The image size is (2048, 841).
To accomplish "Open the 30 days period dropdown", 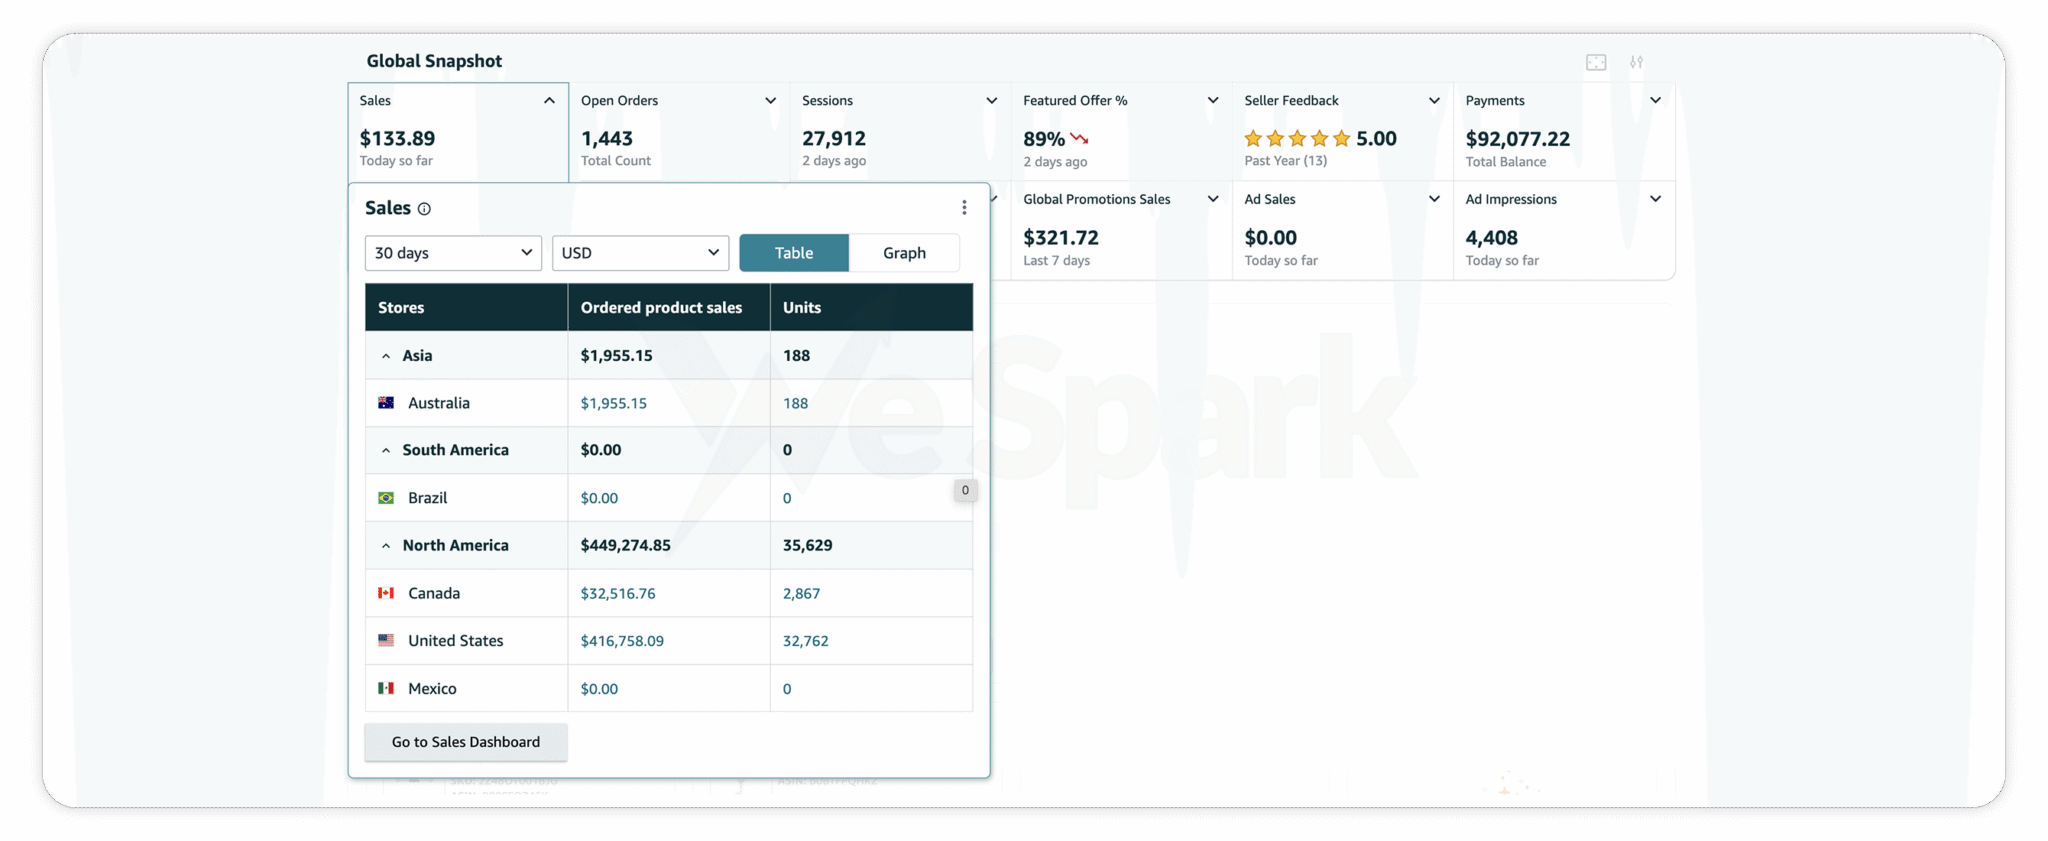I will coord(453,253).
